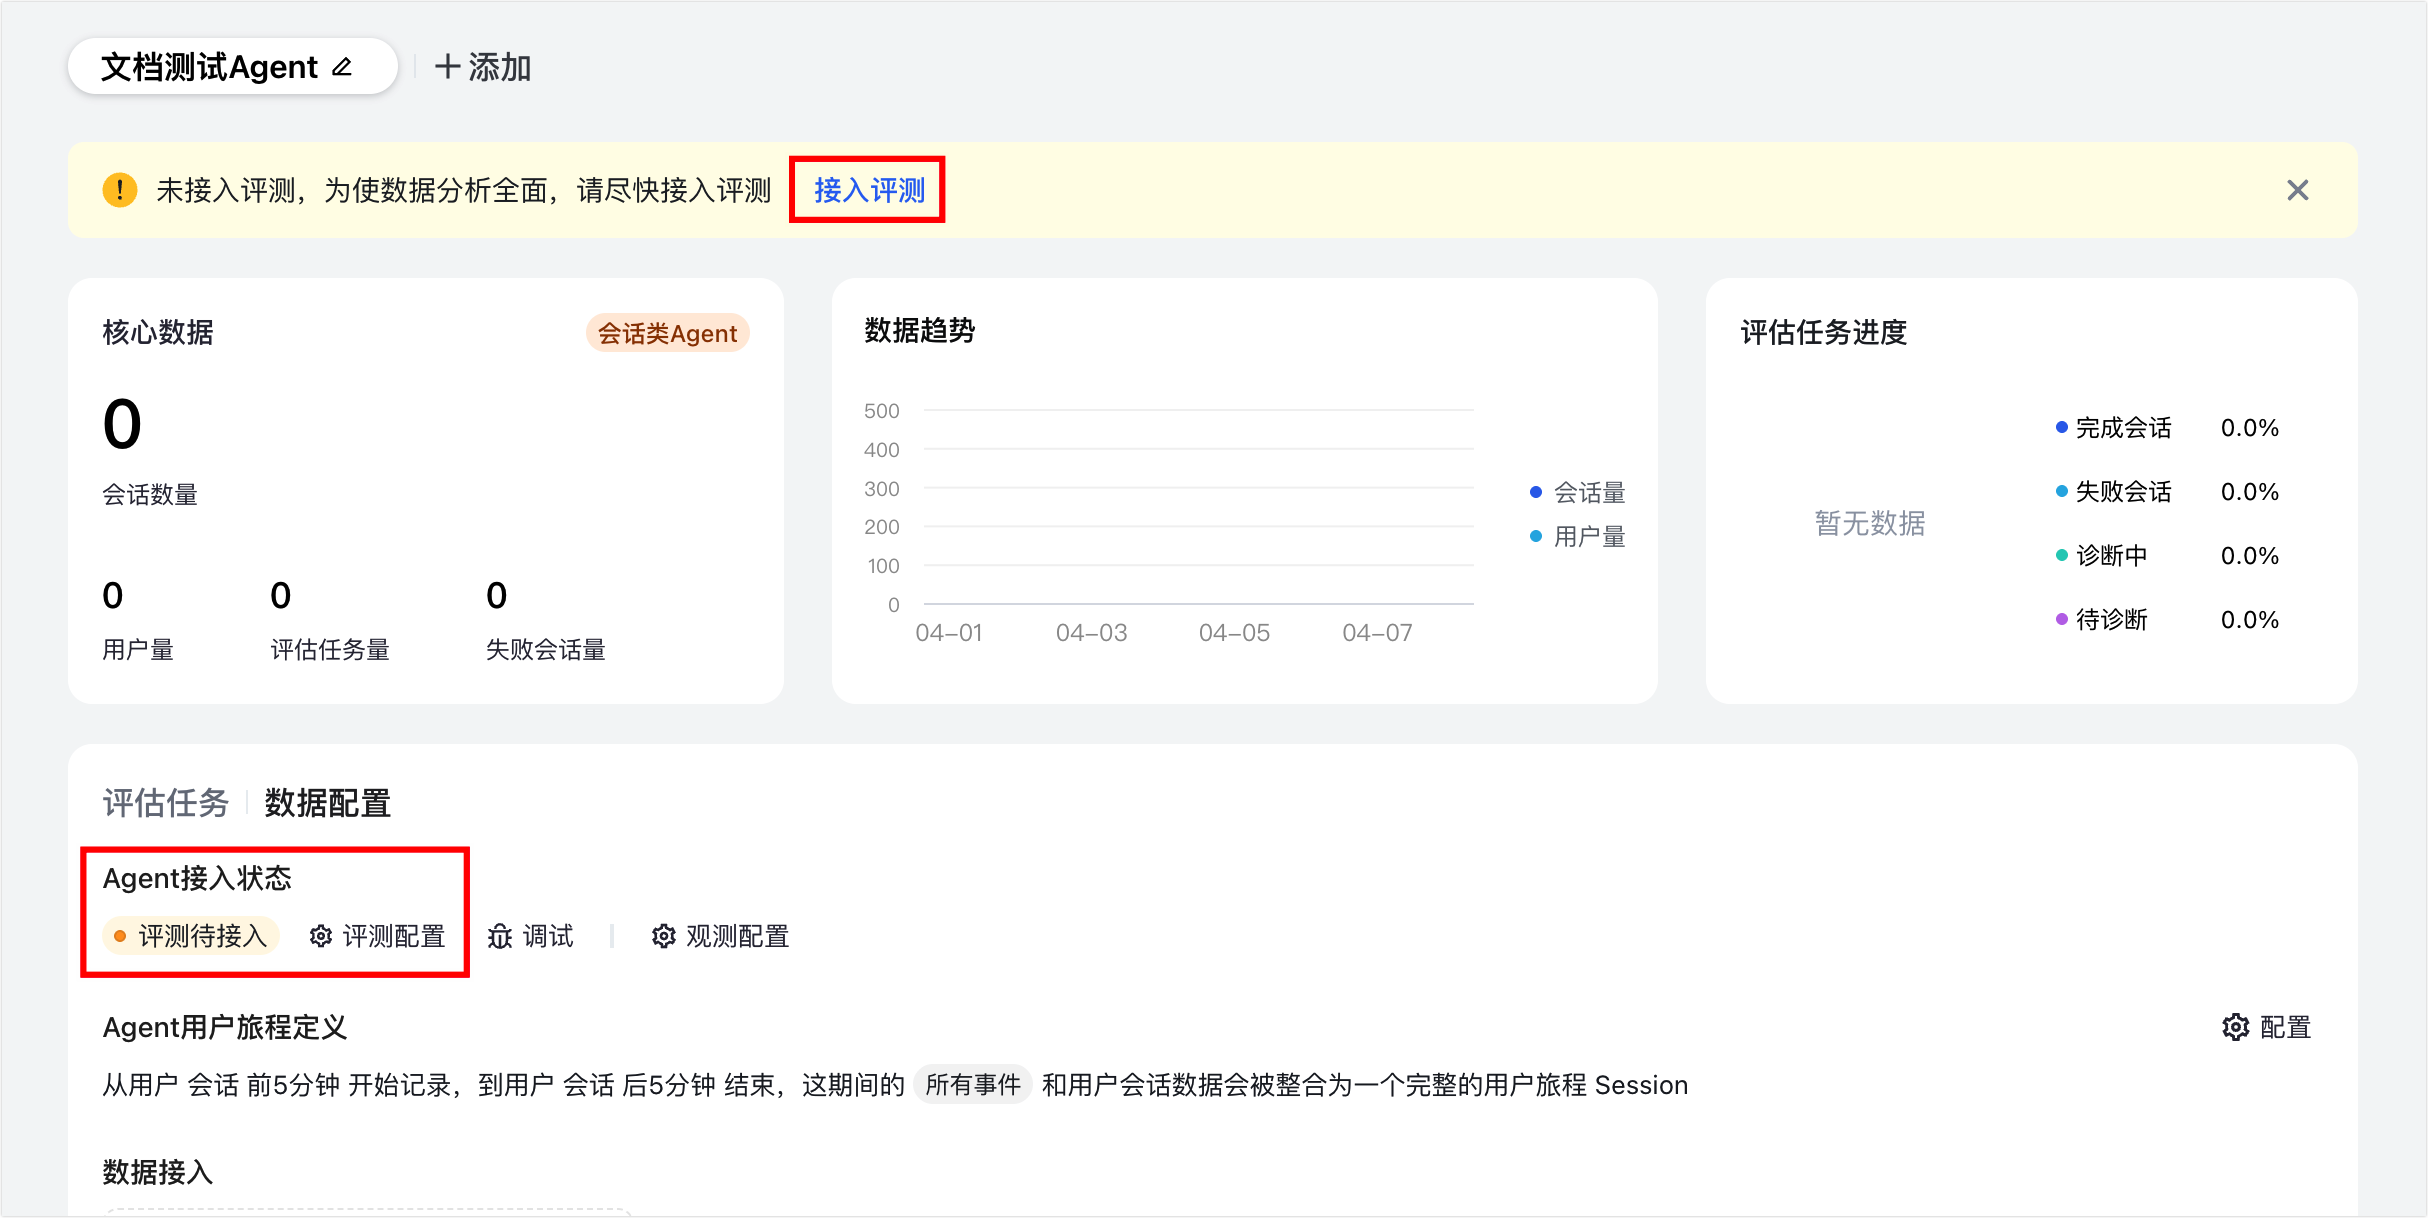This screenshot has height=1218, width=2428.
Task: Click the 会话类Agent tag
Action: [x=667, y=333]
